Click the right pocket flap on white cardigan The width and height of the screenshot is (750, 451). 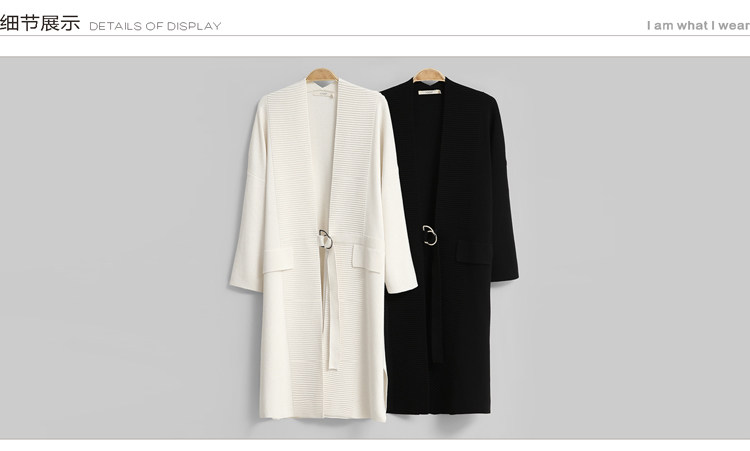(367, 258)
